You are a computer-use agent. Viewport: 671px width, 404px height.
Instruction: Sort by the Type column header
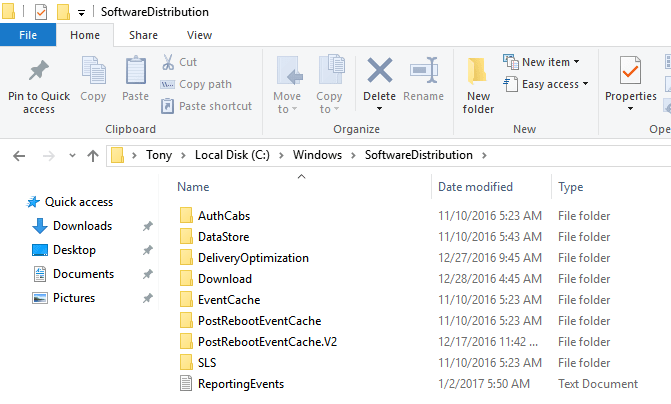point(570,187)
